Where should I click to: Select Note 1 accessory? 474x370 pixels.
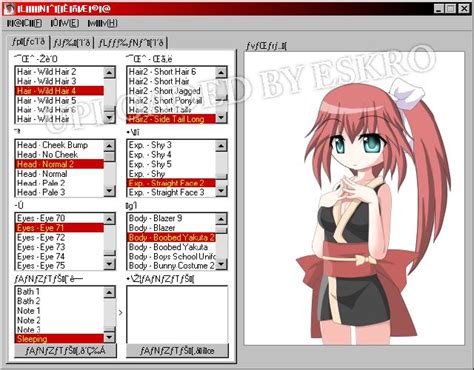coord(60,311)
